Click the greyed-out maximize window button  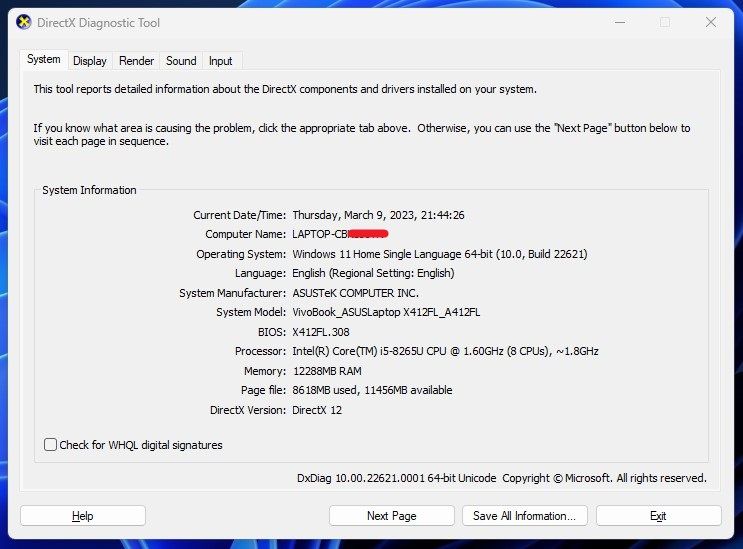[x=665, y=22]
